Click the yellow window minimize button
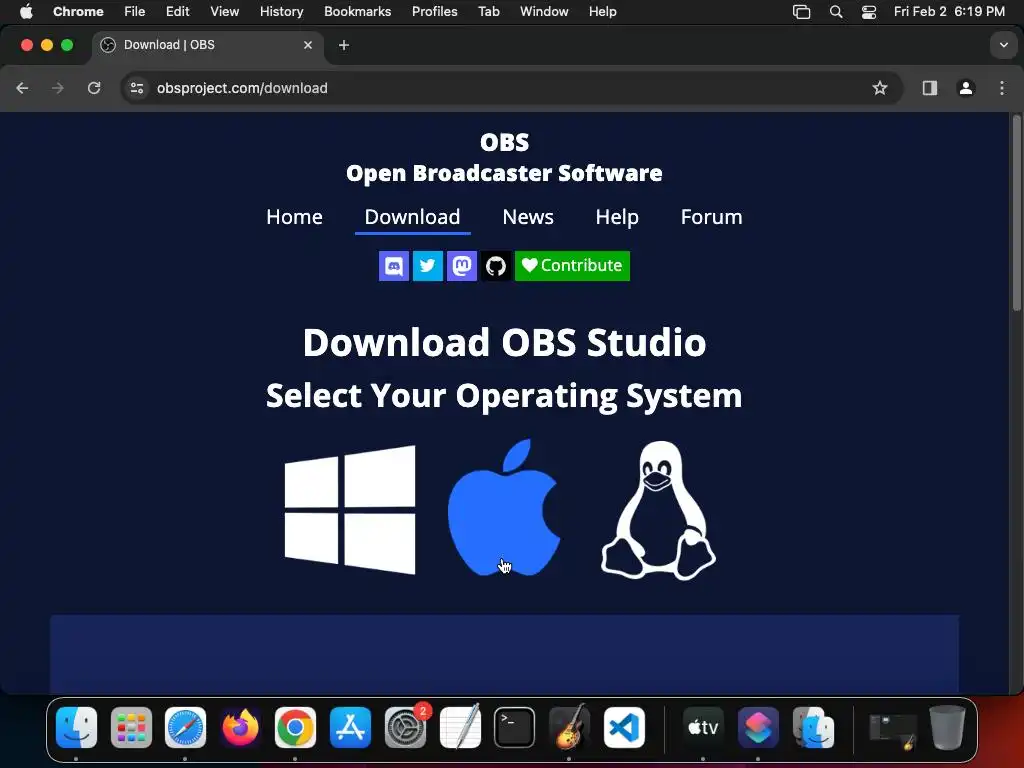Image resolution: width=1024 pixels, height=768 pixels. pos(47,45)
